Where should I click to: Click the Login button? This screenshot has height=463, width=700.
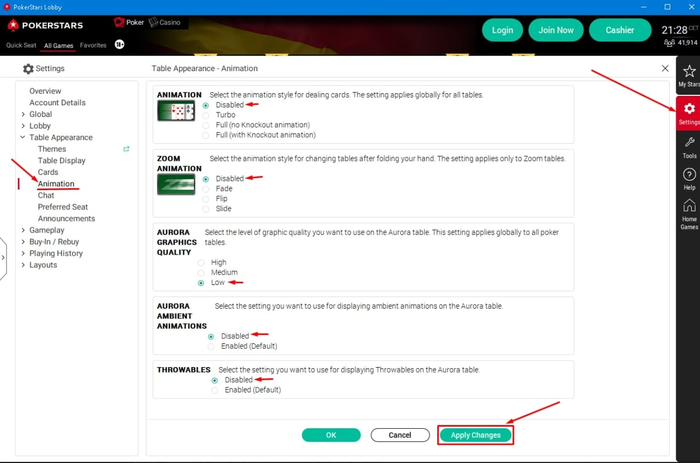pos(502,30)
